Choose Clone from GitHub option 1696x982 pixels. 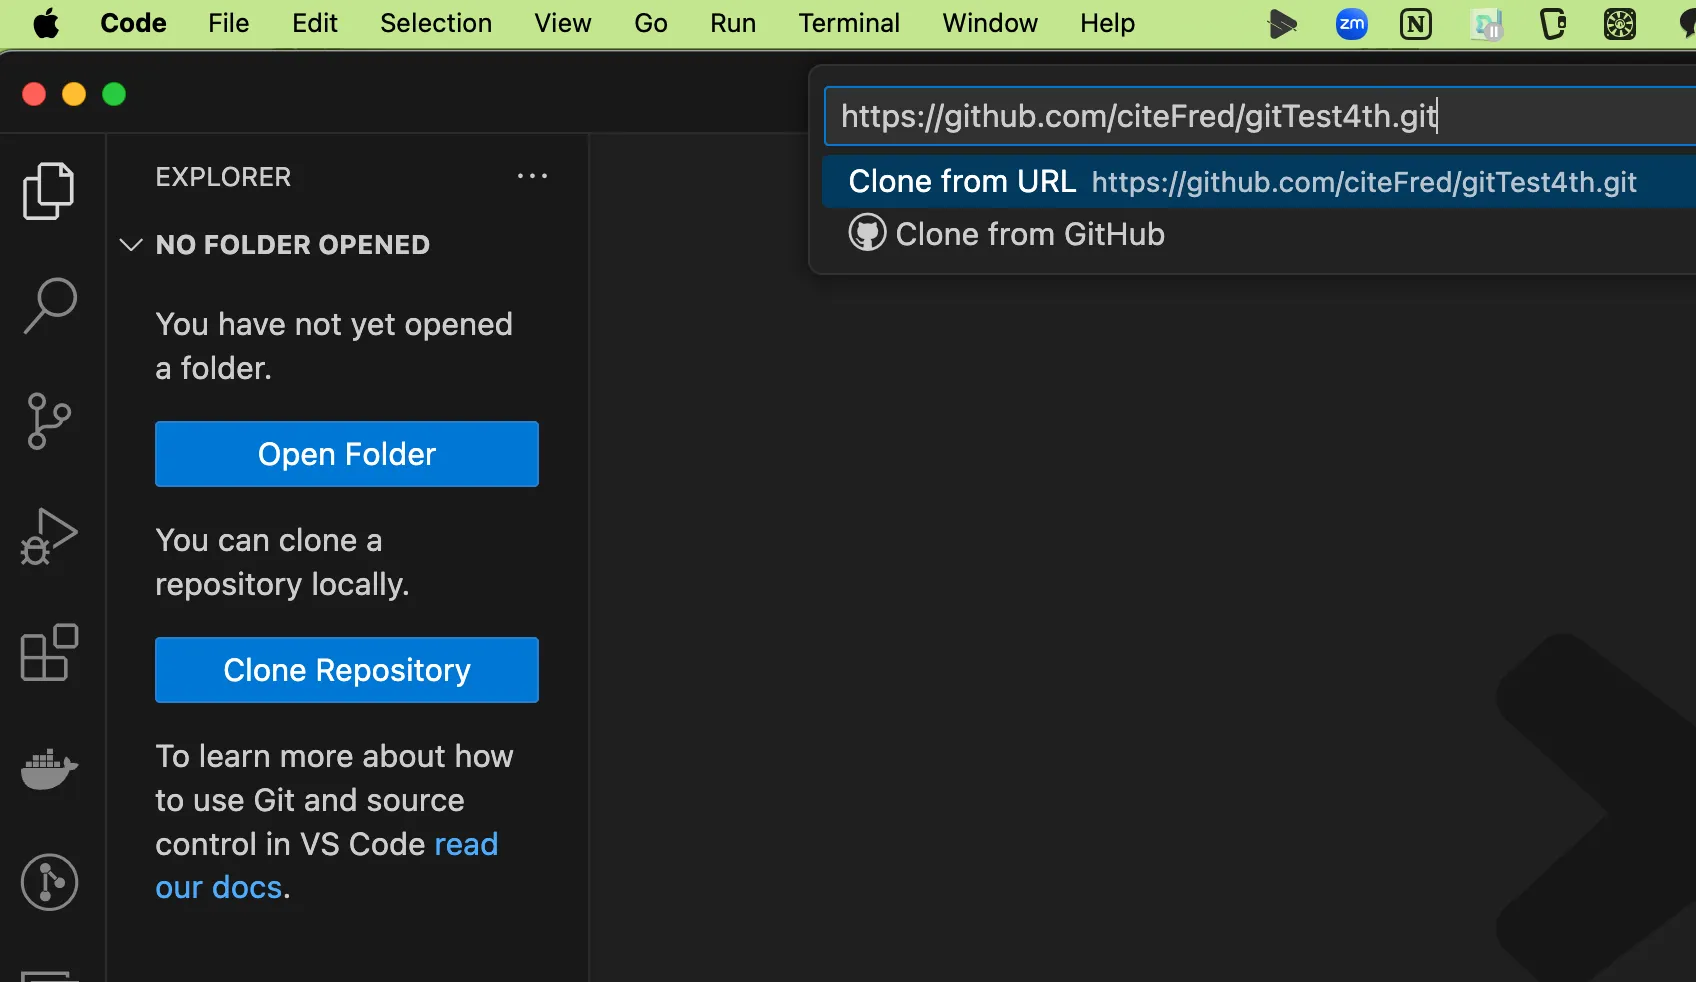(x=1030, y=234)
